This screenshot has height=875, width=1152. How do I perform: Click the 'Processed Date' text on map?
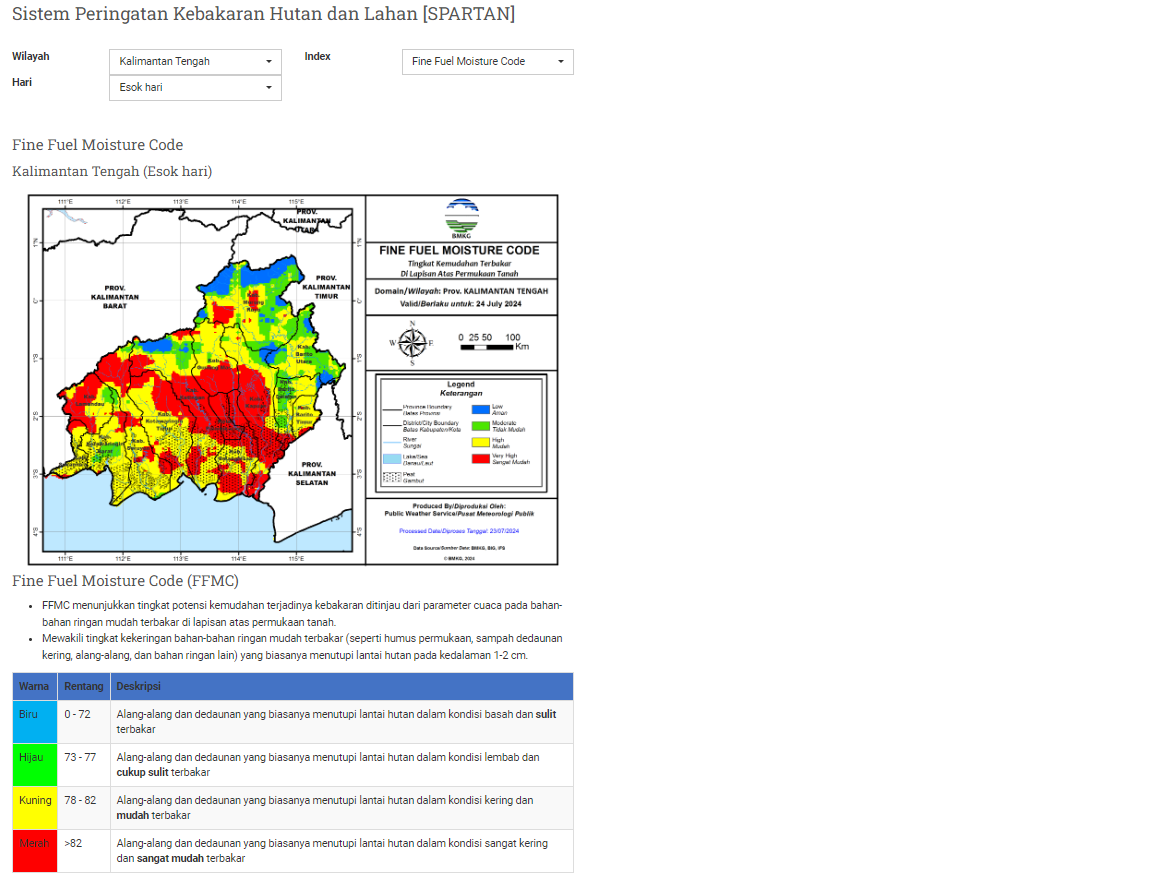coord(459,530)
